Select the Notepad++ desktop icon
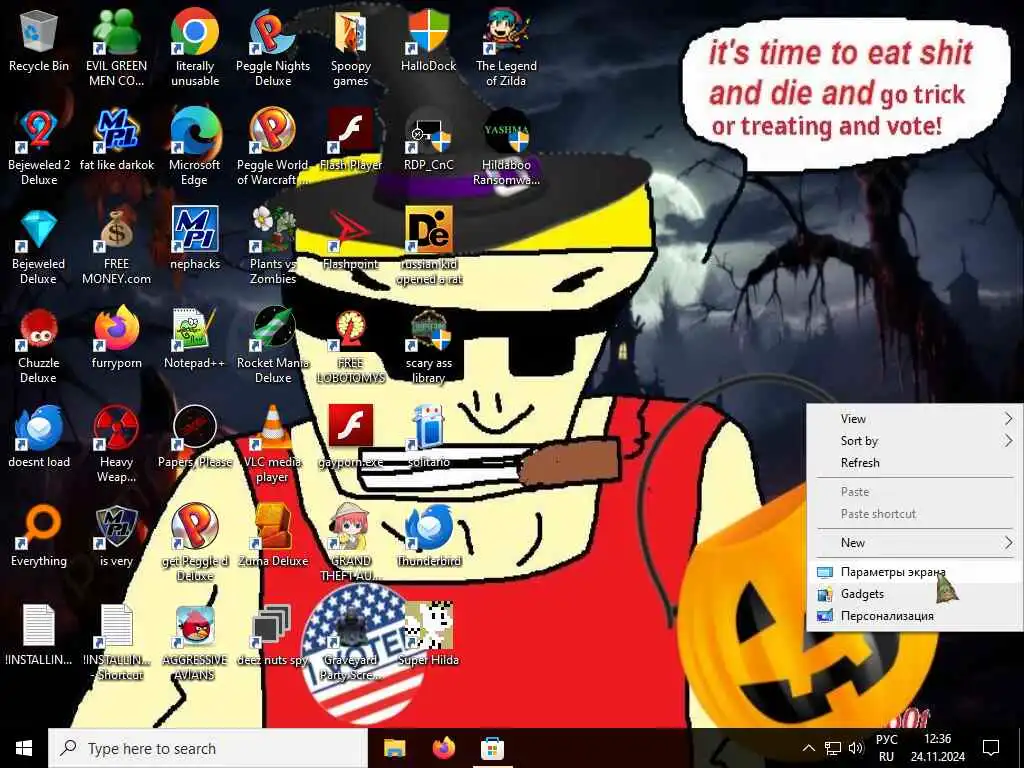The width and height of the screenshot is (1024, 768). click(195, 330)
